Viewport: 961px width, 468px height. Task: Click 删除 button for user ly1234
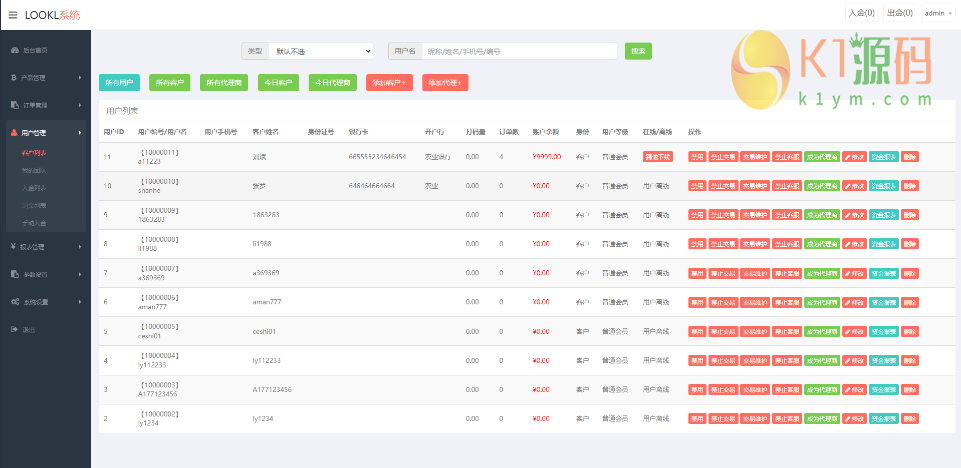pyautogui.click(x=909, y=418)
